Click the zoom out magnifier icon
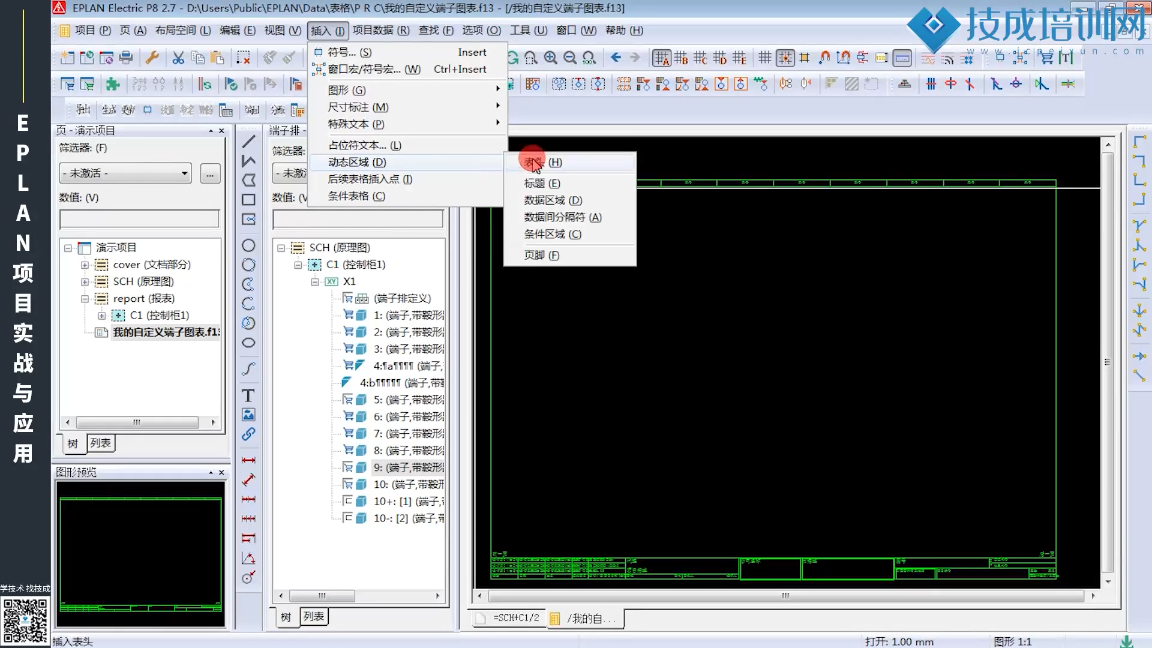This screenshot has width=1152, height=648. (x=569, y=57)
